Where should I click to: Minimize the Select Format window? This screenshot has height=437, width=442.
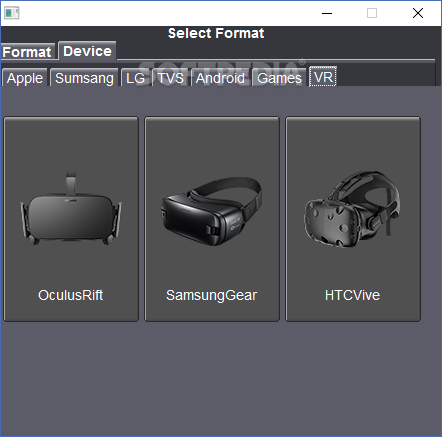point(327,13)
